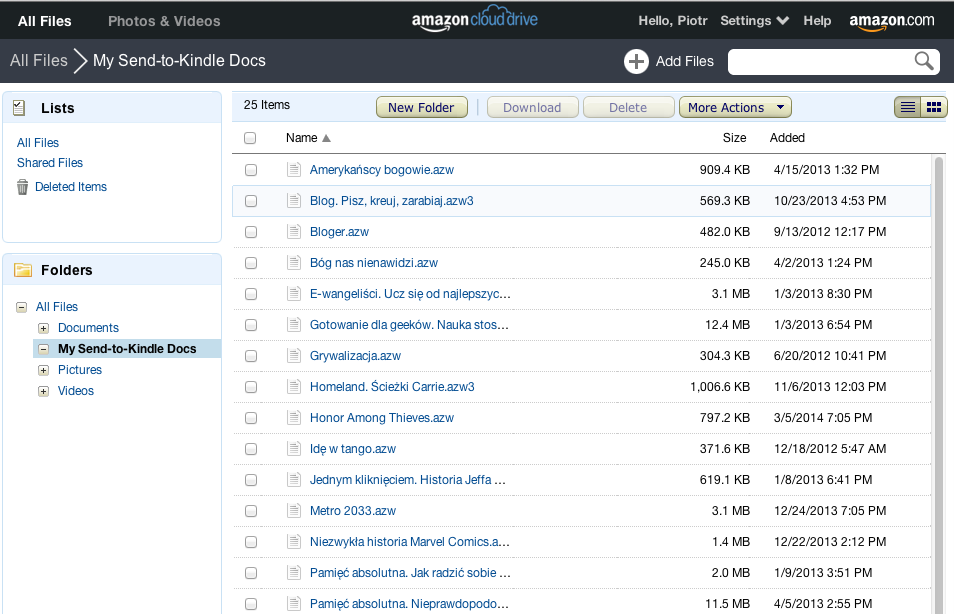
Task: Click the Lists panel clipboard icon
Action: 19,108
